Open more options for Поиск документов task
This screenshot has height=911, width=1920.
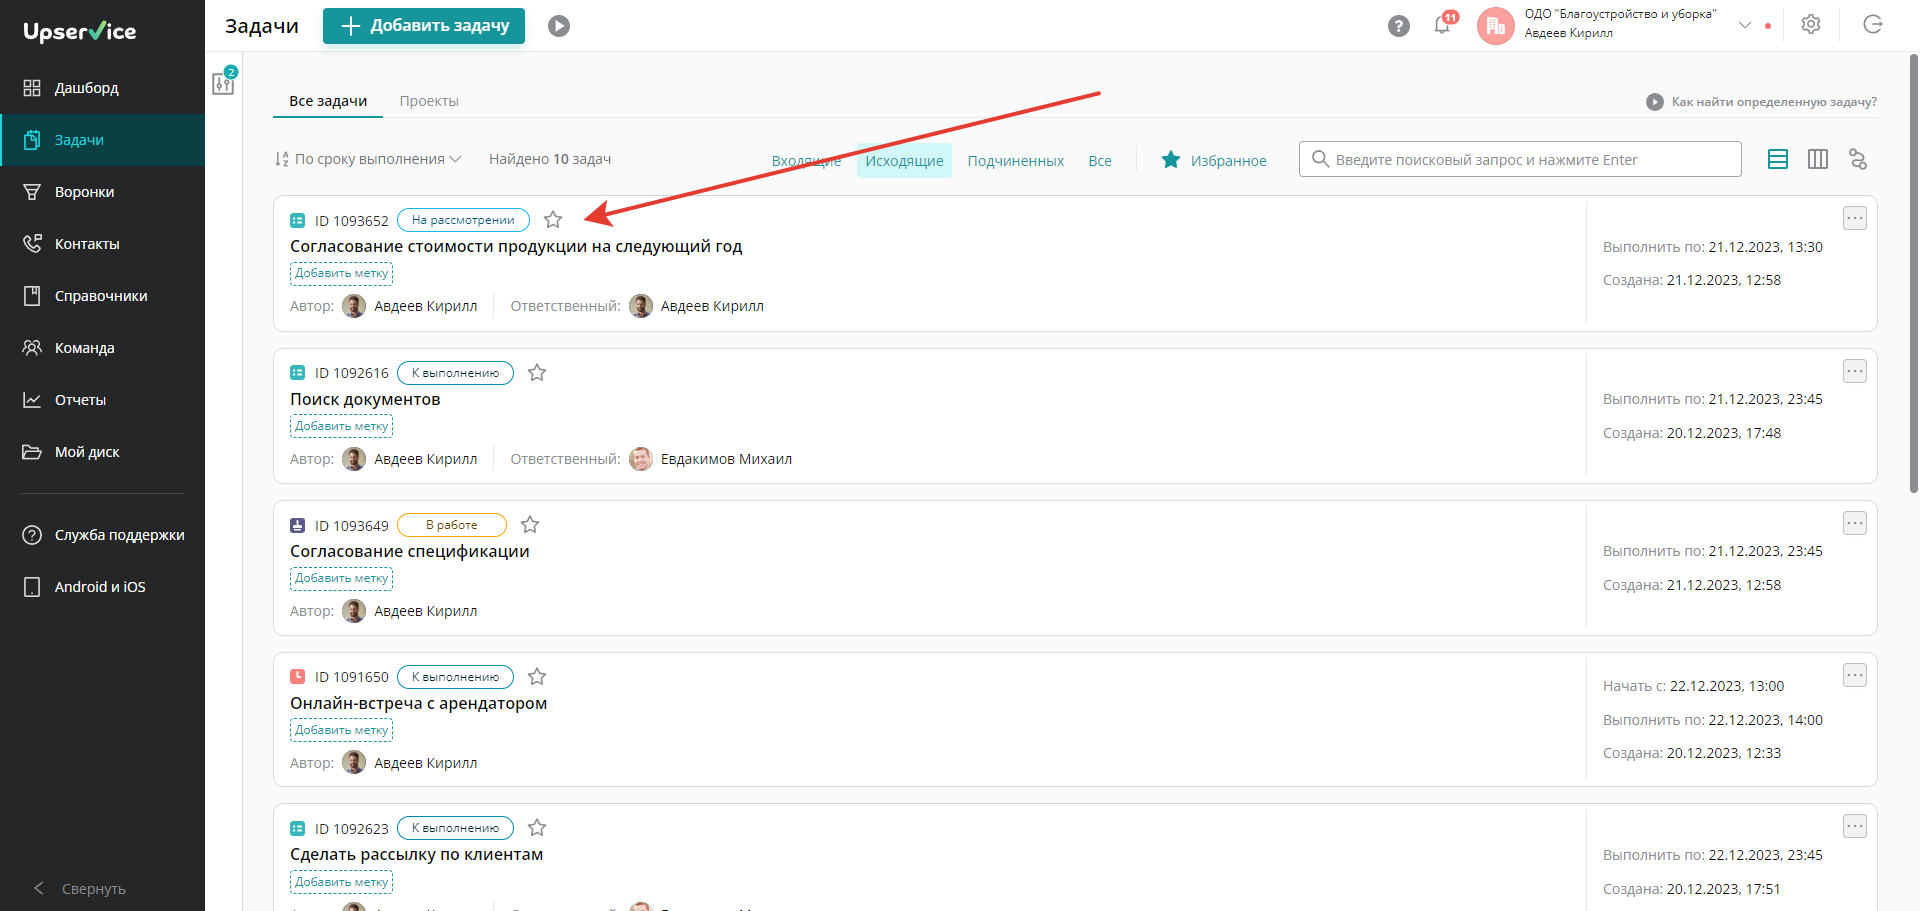coord(1855,371)
